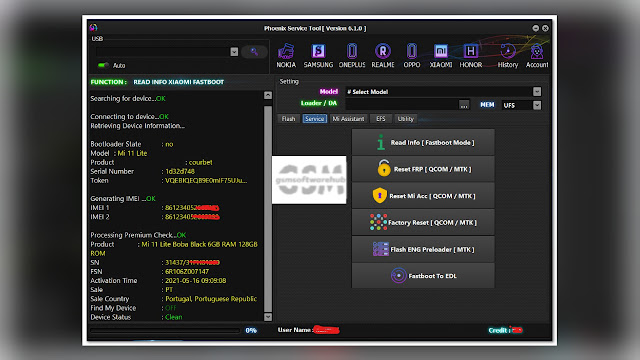Start Factory Reset QCOM / MTK
The image size is (640, 360).
[x=423, y=222]
